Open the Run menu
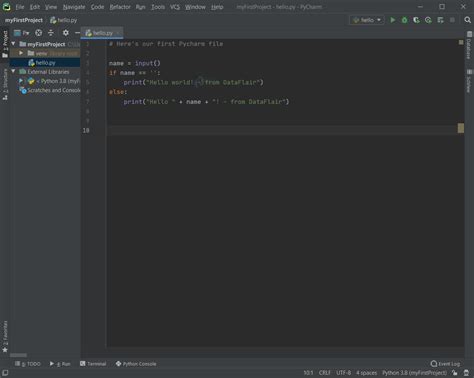Screen dimensions: 474x378 (140, 7)
